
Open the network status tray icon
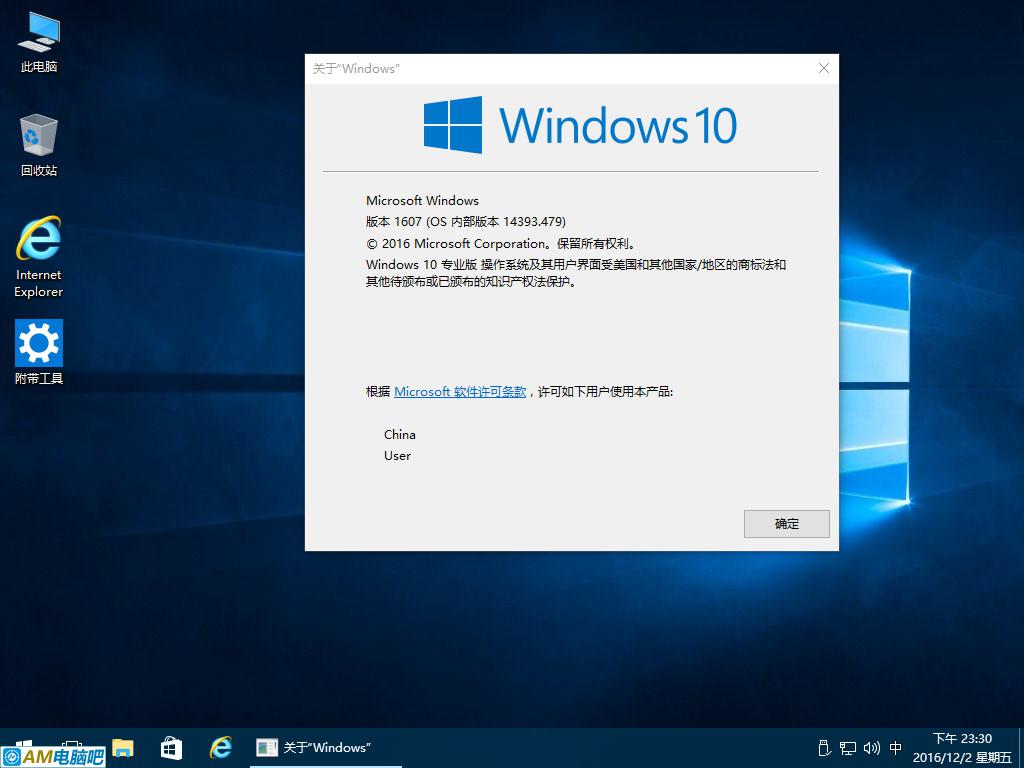pos(848,748)
